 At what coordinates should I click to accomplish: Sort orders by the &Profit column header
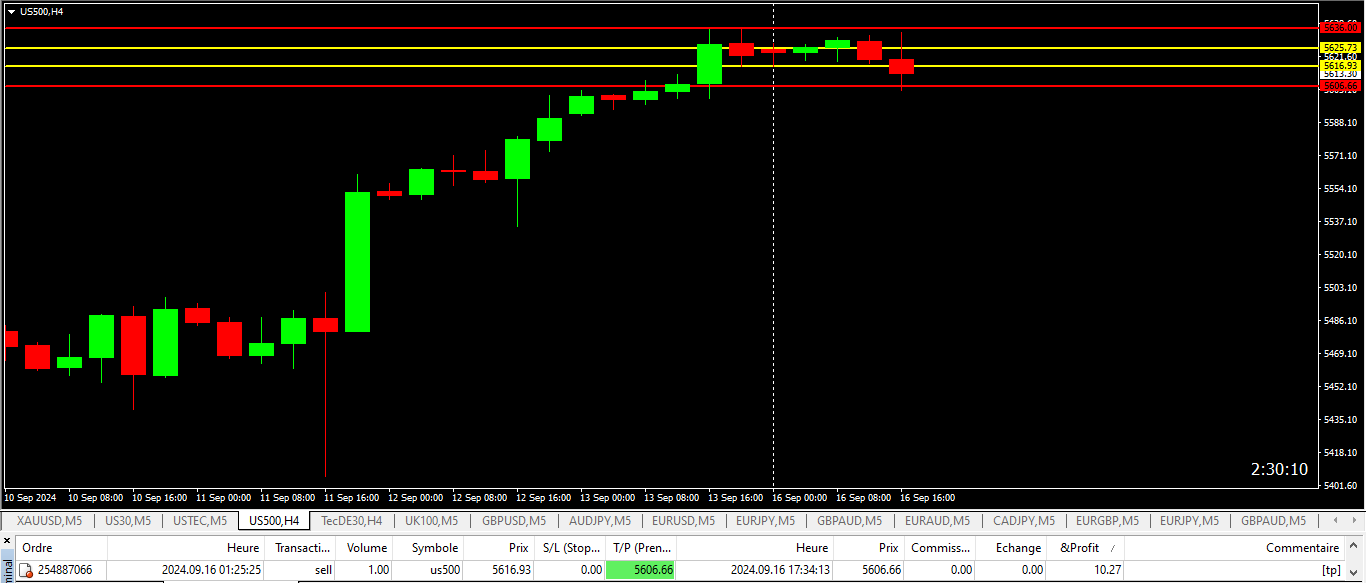click(1079, 548)
